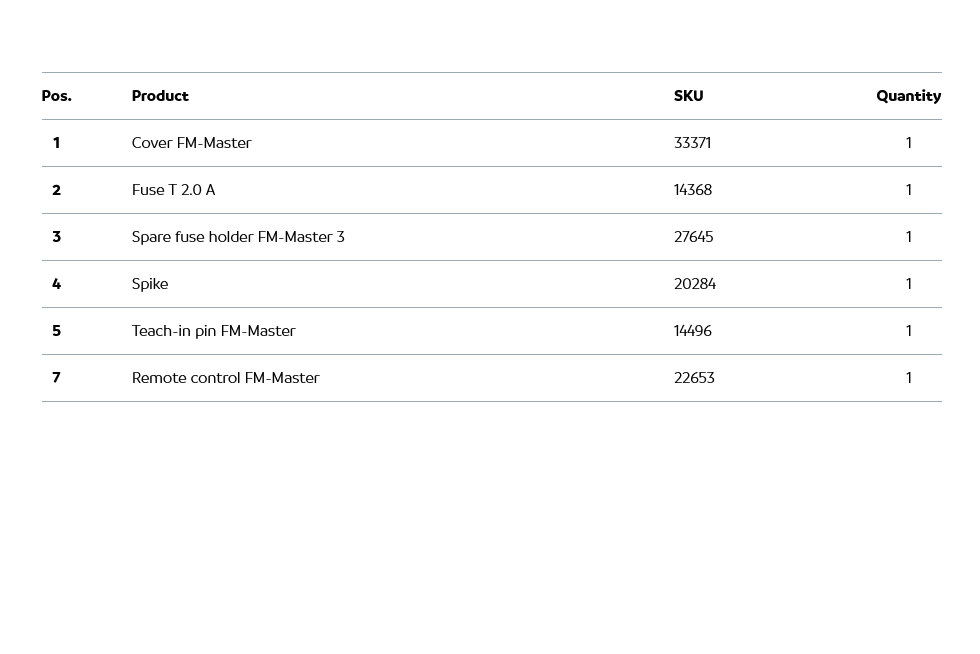Click the Quantity column header
This screenshot has width=980, height=654.
pos(908,96)
